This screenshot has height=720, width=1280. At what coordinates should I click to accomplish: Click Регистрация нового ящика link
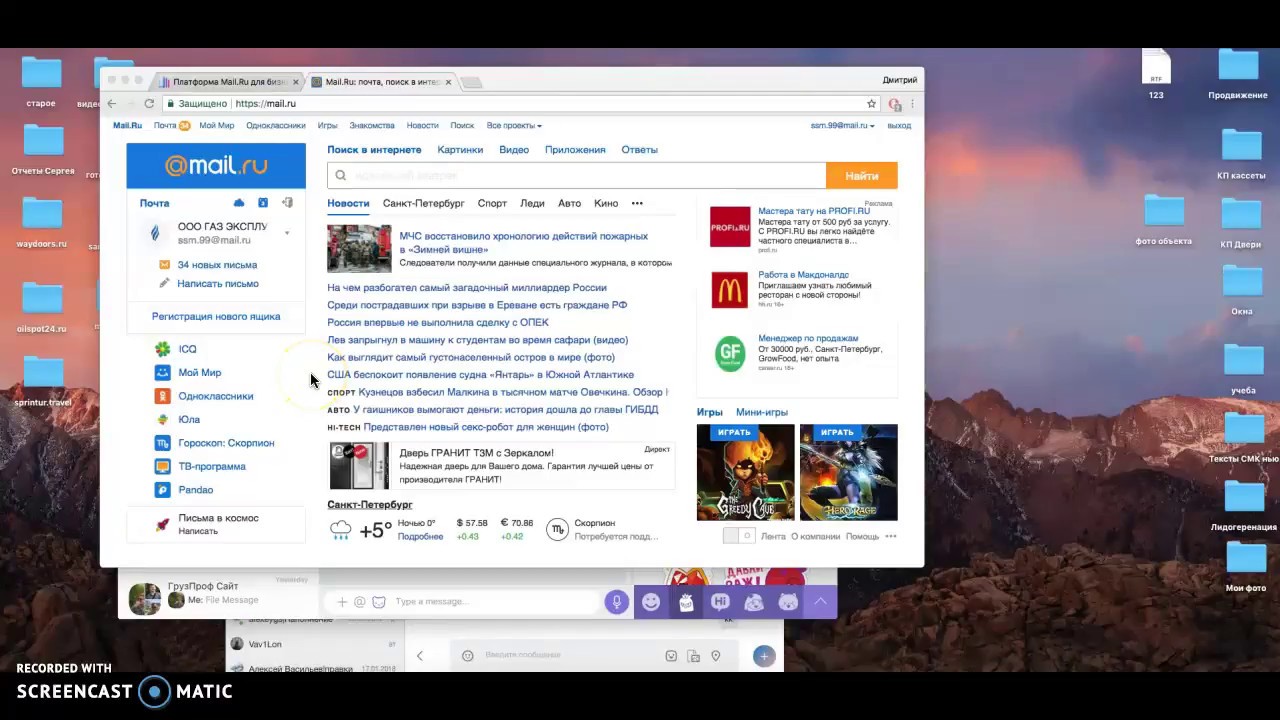(216, 316)
